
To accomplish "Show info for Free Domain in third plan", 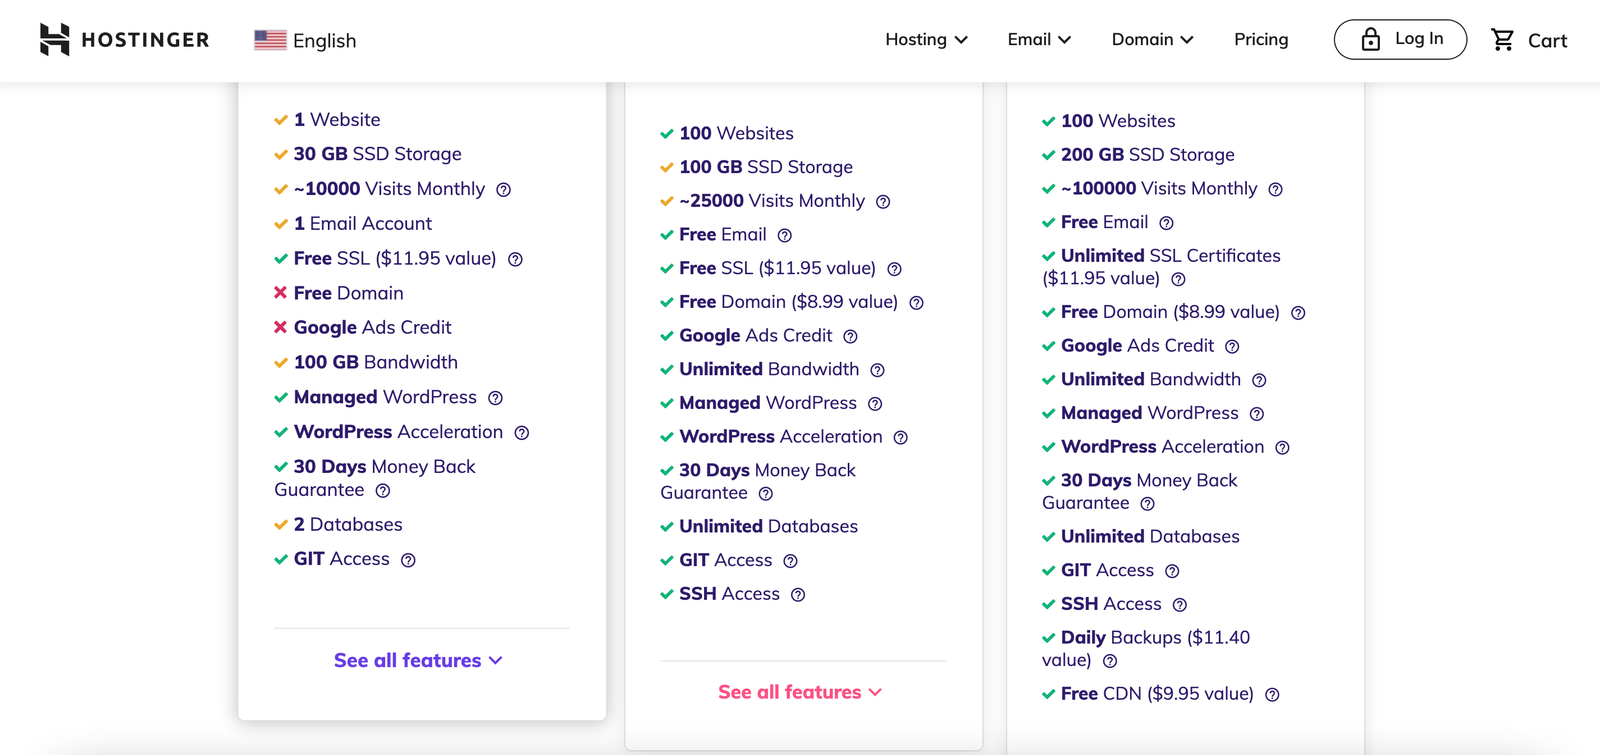I will (1298, 313).
